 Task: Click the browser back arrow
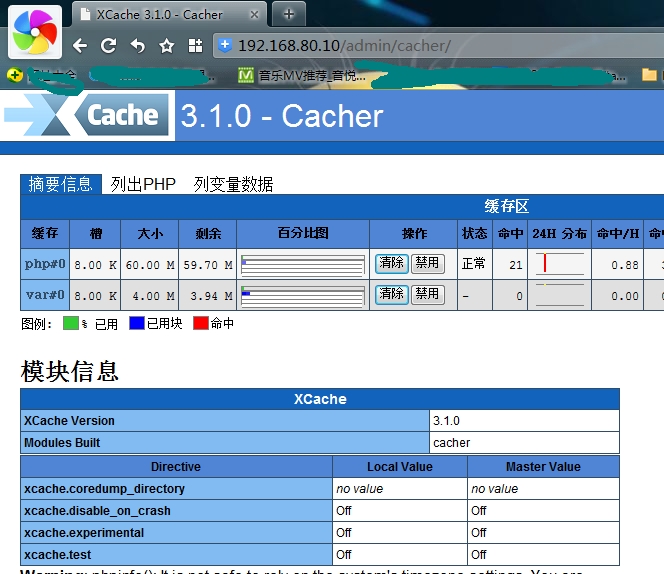click(80, 45)
